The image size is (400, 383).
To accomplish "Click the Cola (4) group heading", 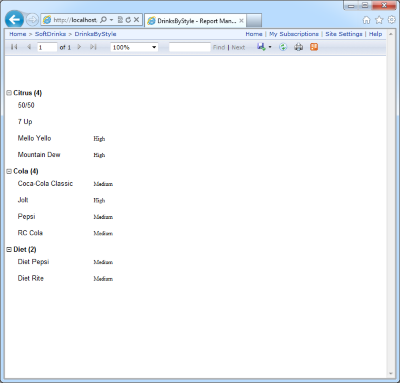I will coord(26,171).
